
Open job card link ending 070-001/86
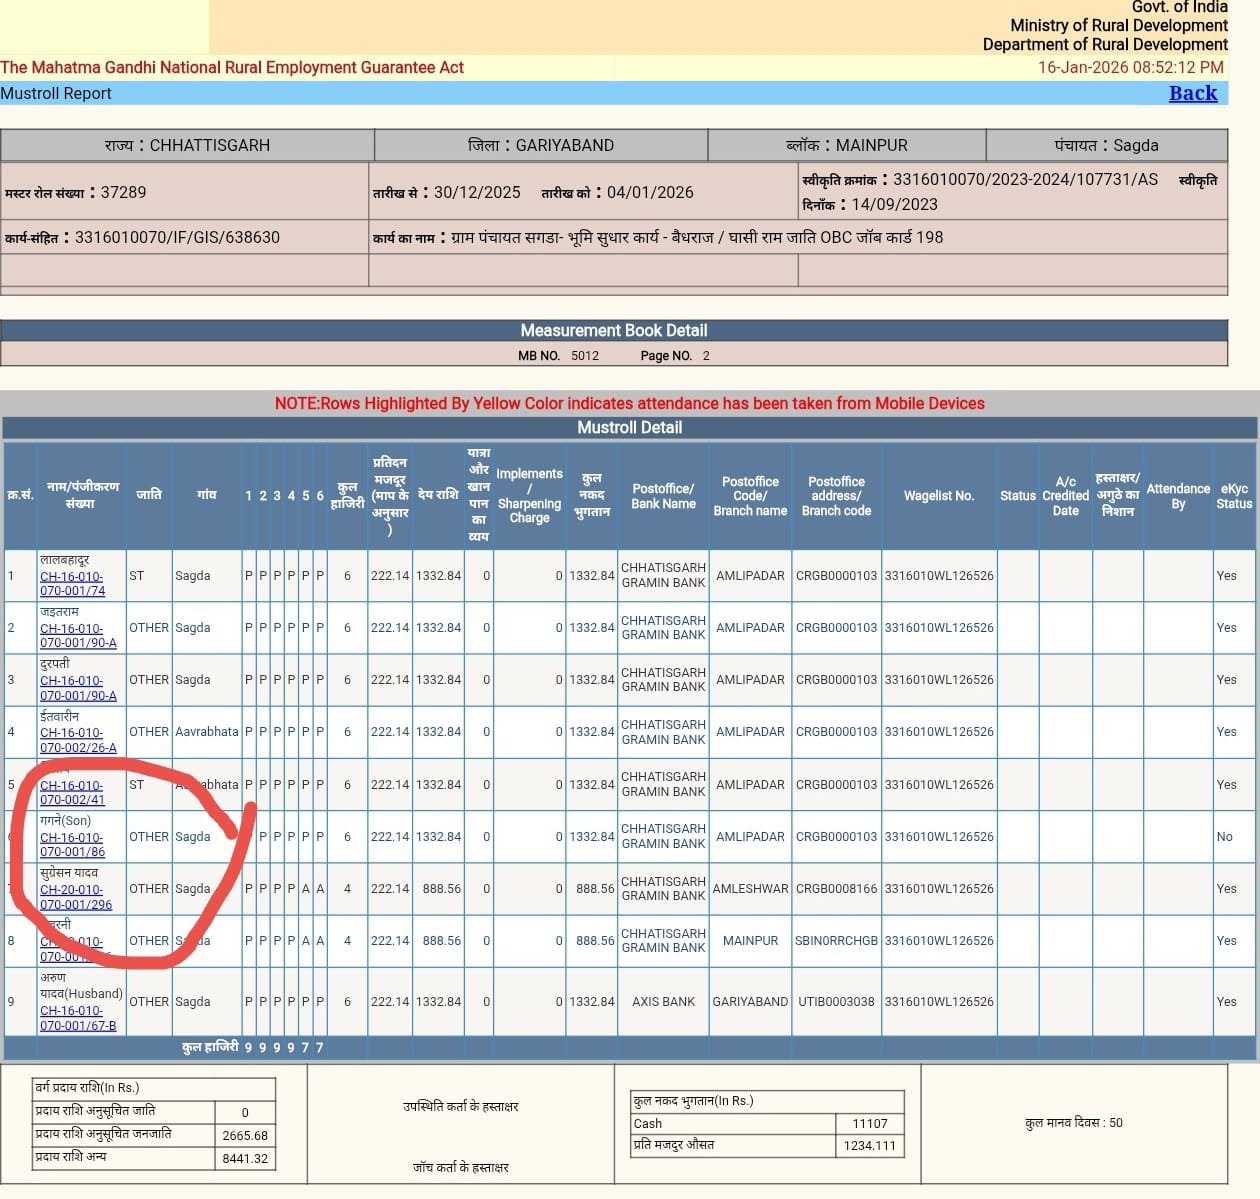tap(72, 845)
